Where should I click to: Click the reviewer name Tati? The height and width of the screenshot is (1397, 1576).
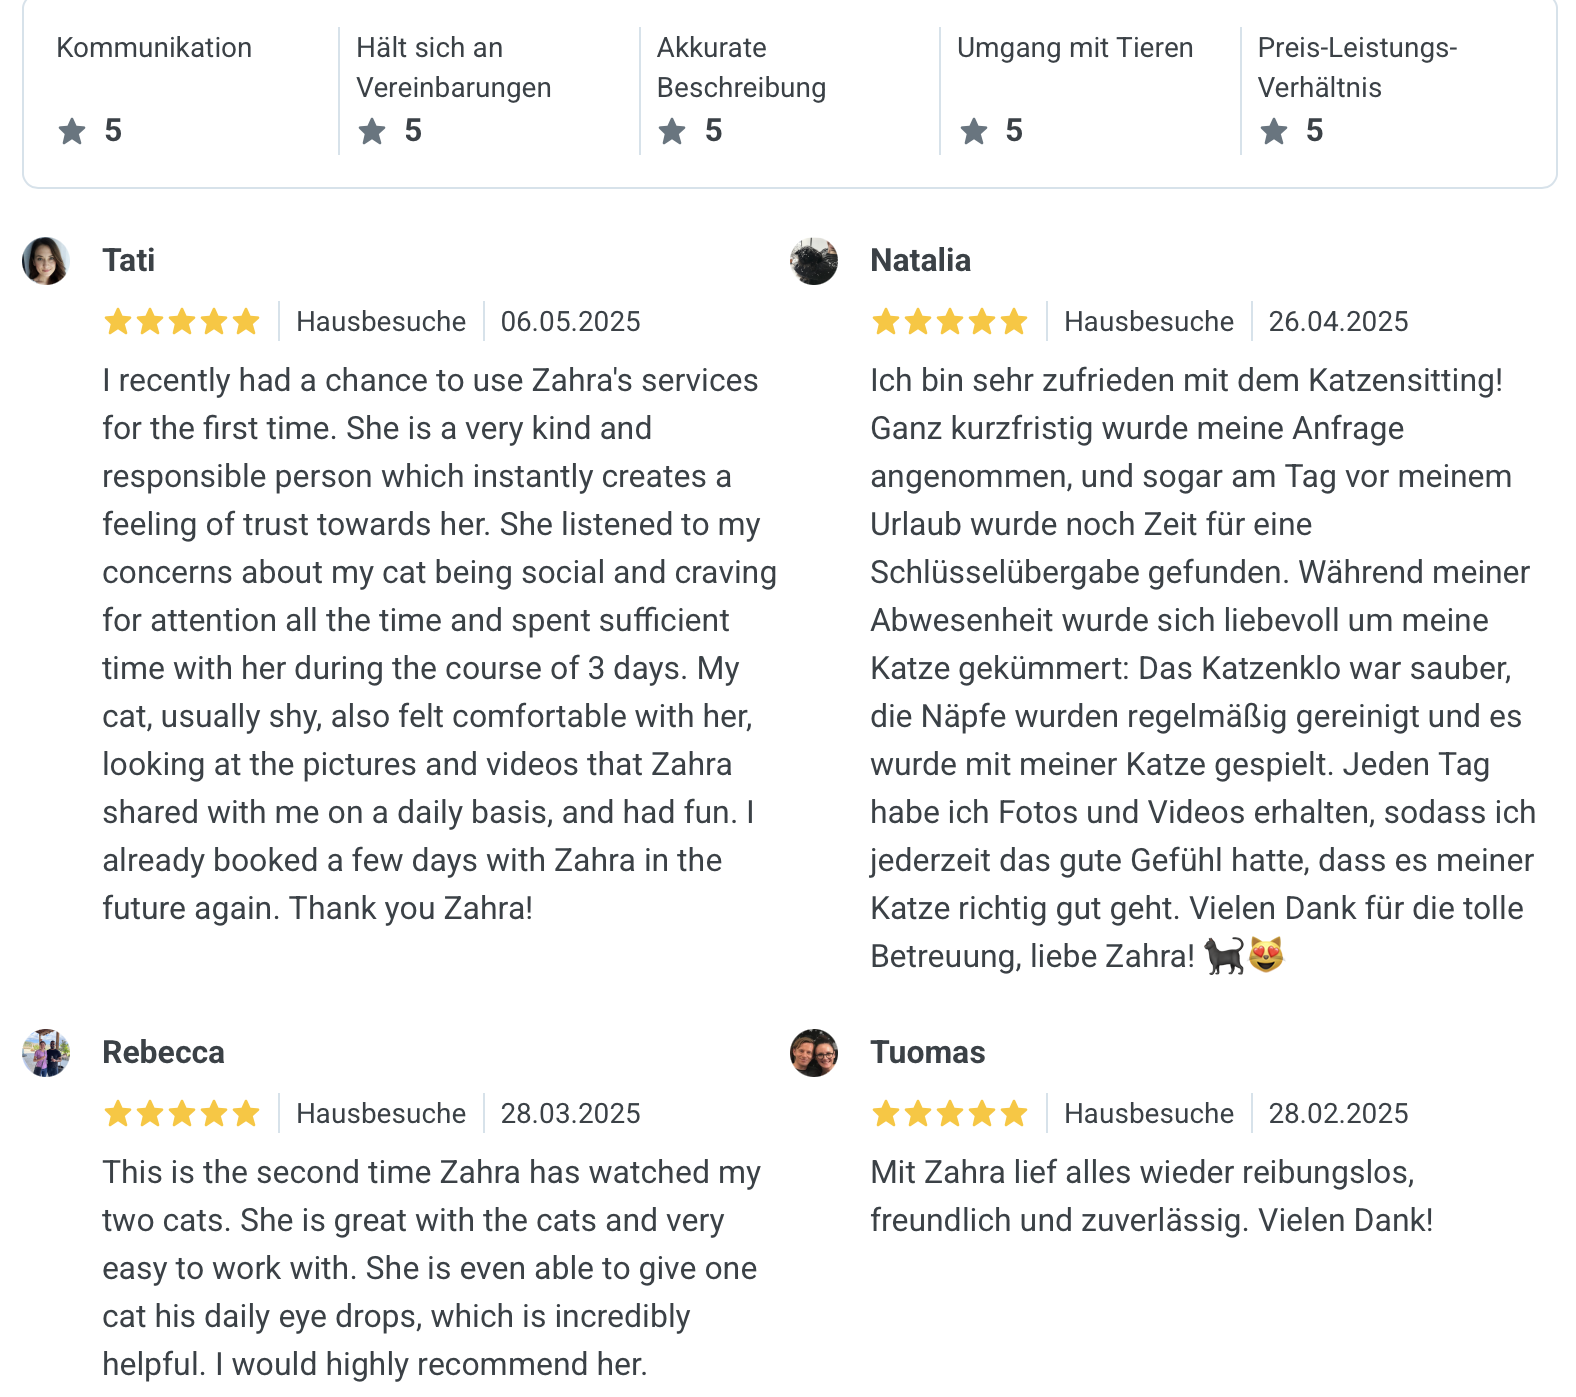pos(128,261)
